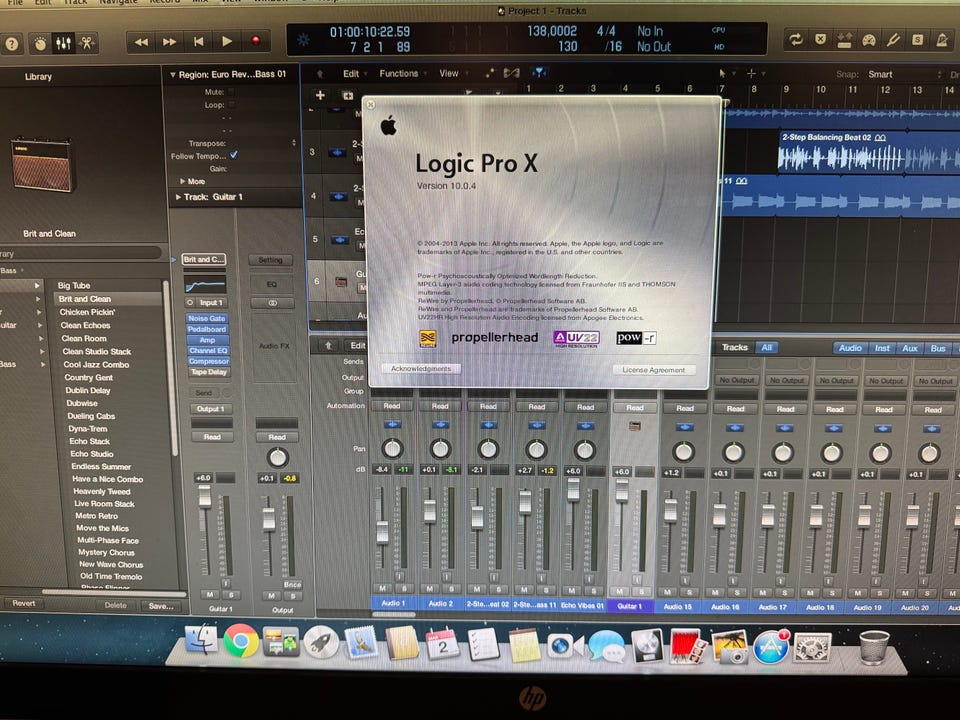Select the Bus filter tab in mixer
The width and height of the screenshot is (960, 720).
tap(938, 348)
